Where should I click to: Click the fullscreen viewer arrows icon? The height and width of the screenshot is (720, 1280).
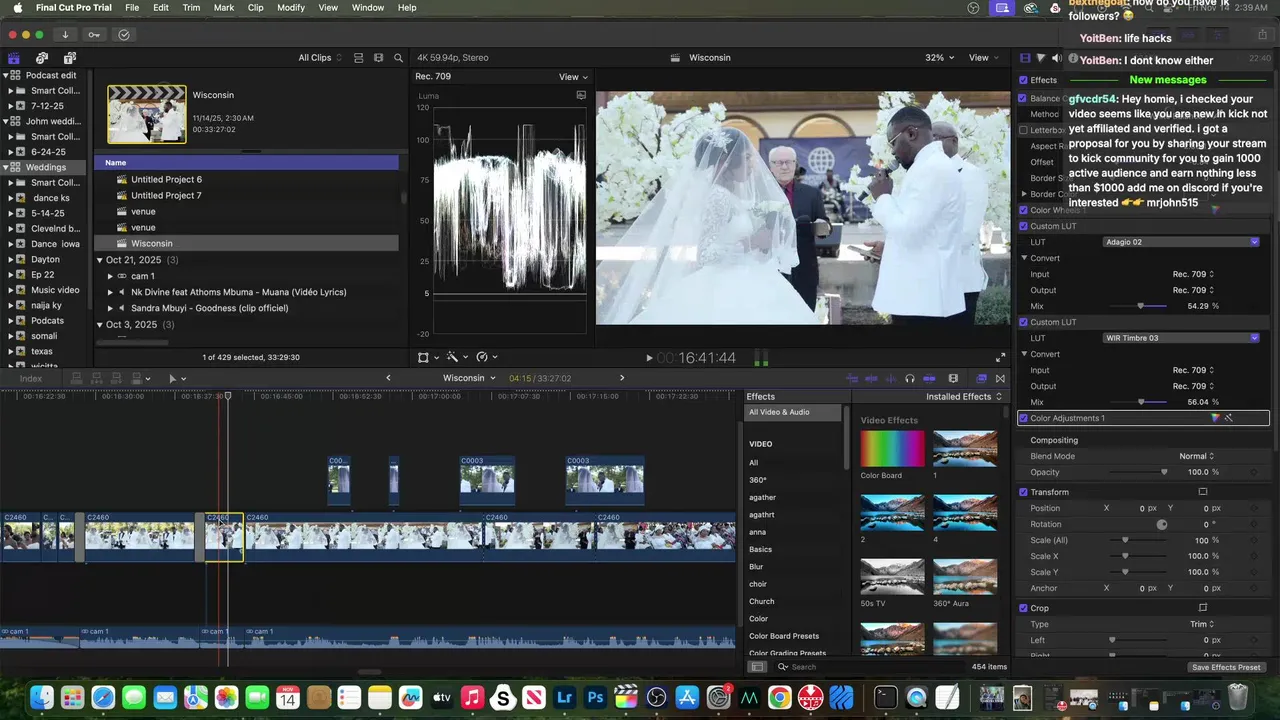1000,357
